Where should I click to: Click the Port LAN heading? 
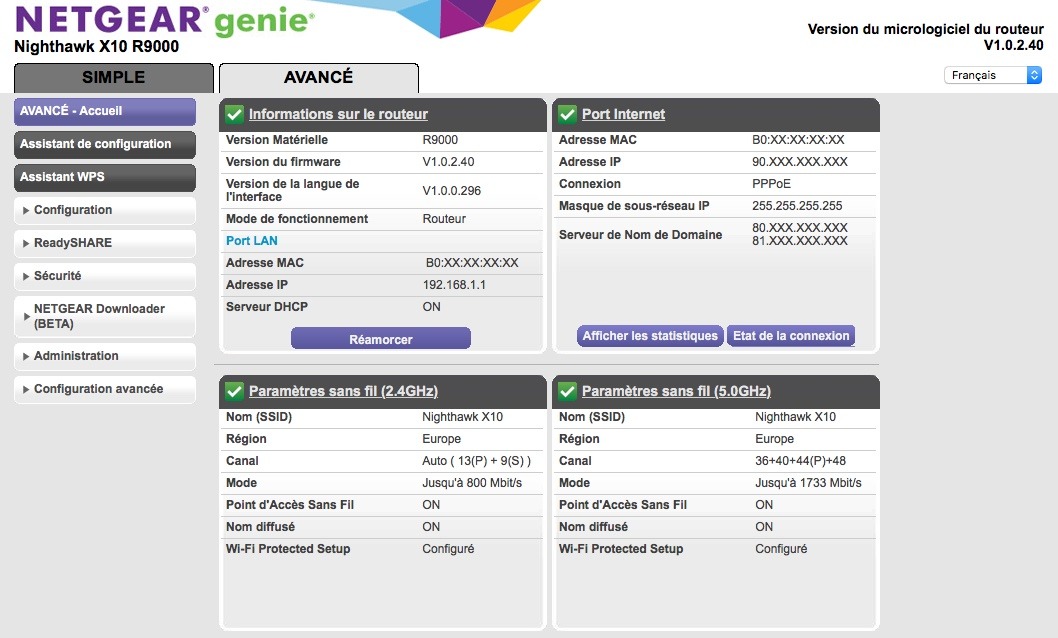tap(252, 241)
